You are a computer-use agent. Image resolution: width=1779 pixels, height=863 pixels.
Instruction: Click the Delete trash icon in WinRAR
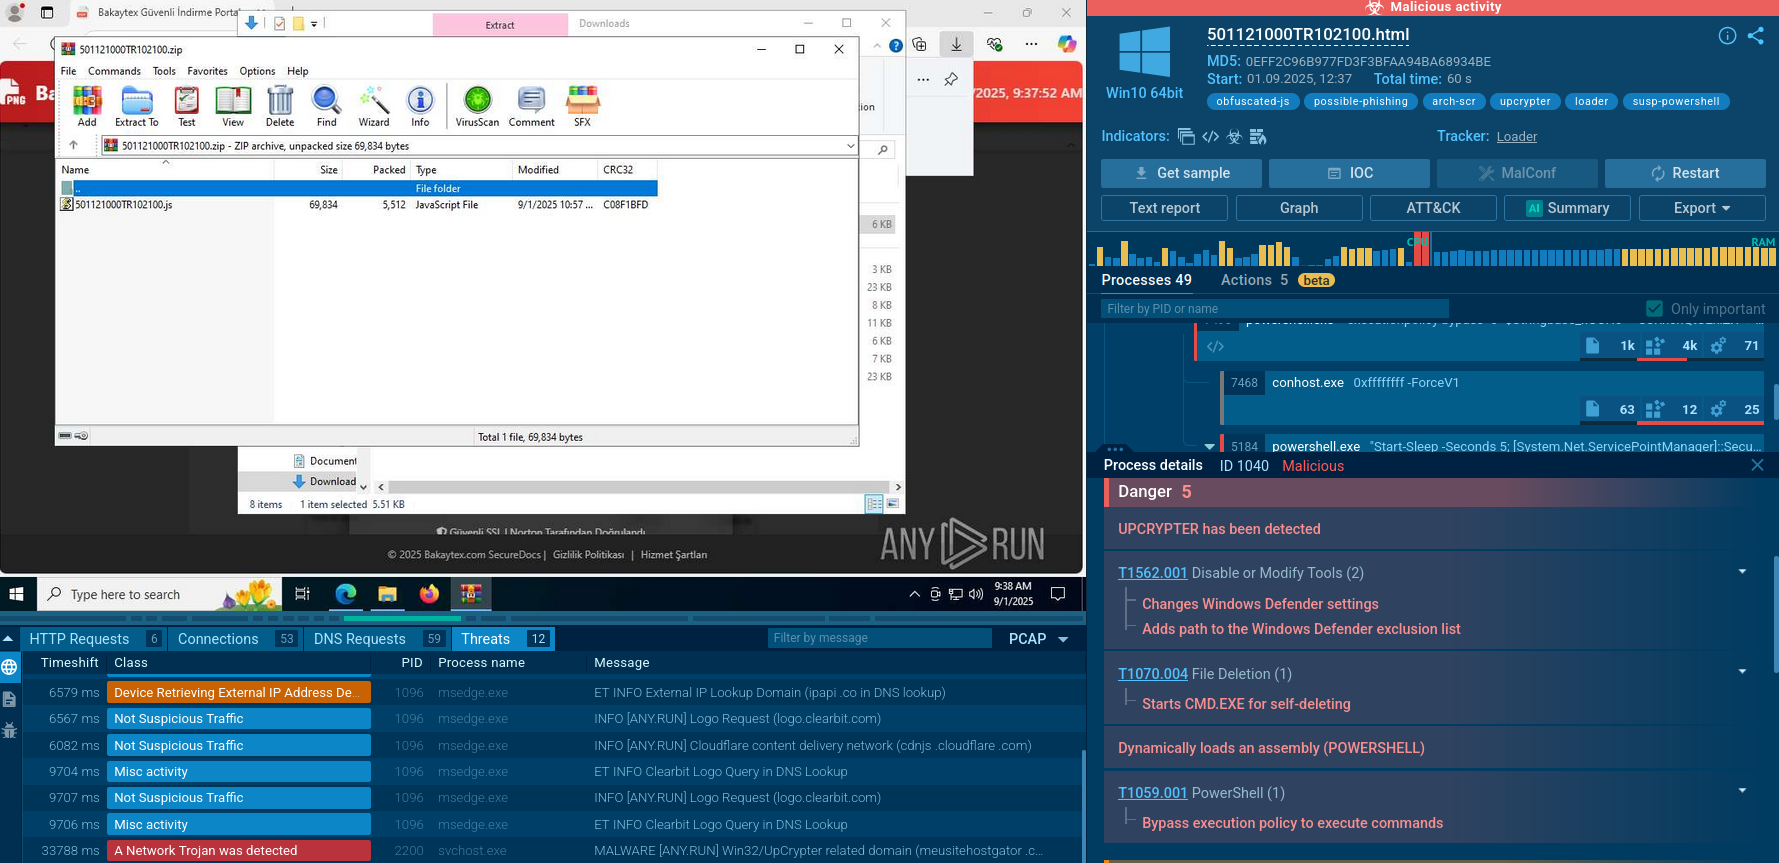[x=280, y=106]
